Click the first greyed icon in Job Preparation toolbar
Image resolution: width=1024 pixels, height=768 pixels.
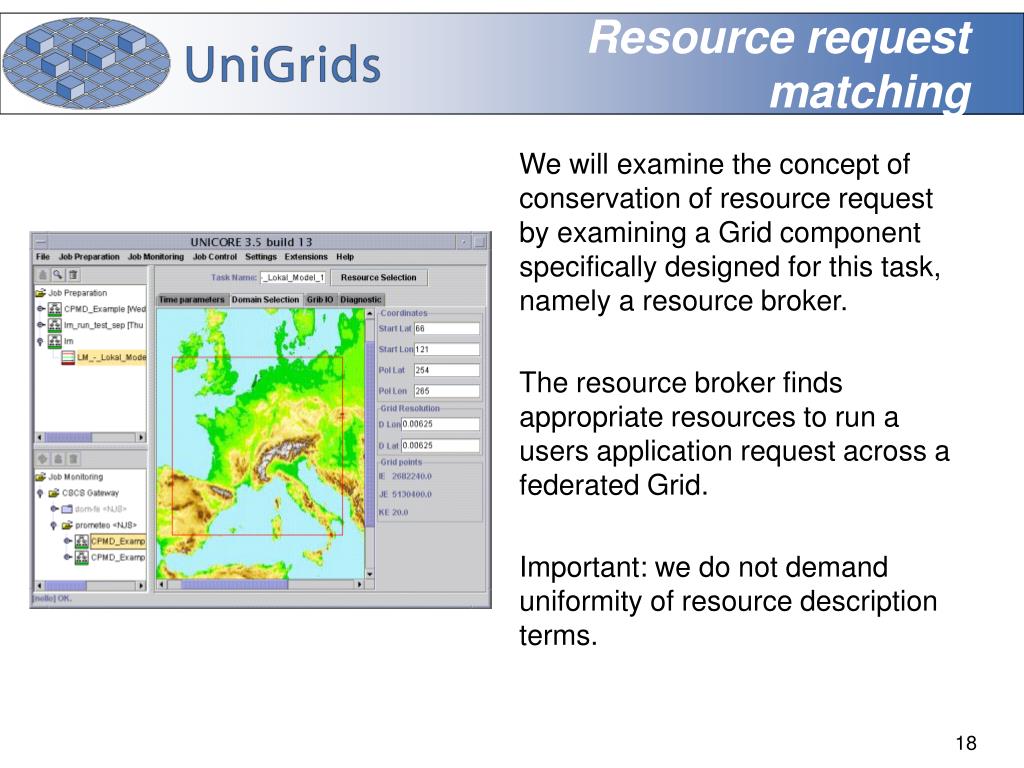tap(43, 275)
